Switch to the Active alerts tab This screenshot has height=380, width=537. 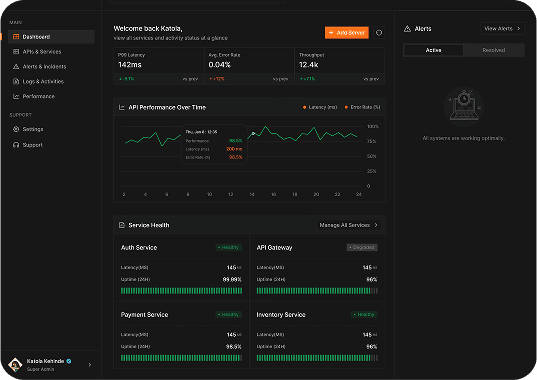[x=433, y=50]
